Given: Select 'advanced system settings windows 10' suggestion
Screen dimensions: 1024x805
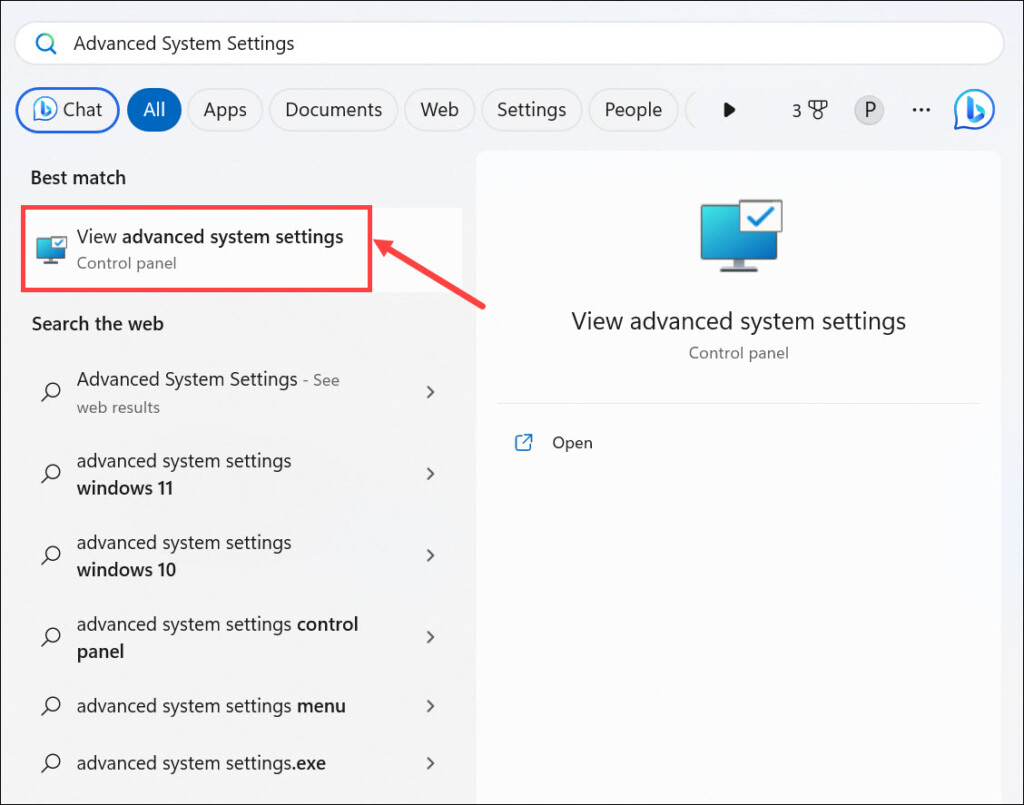Looking at the screenshot, I should click(x=184, y=555).
